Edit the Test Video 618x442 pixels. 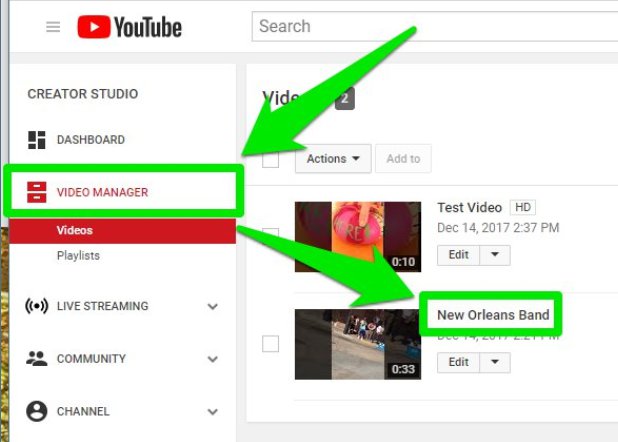click(458, 255)
